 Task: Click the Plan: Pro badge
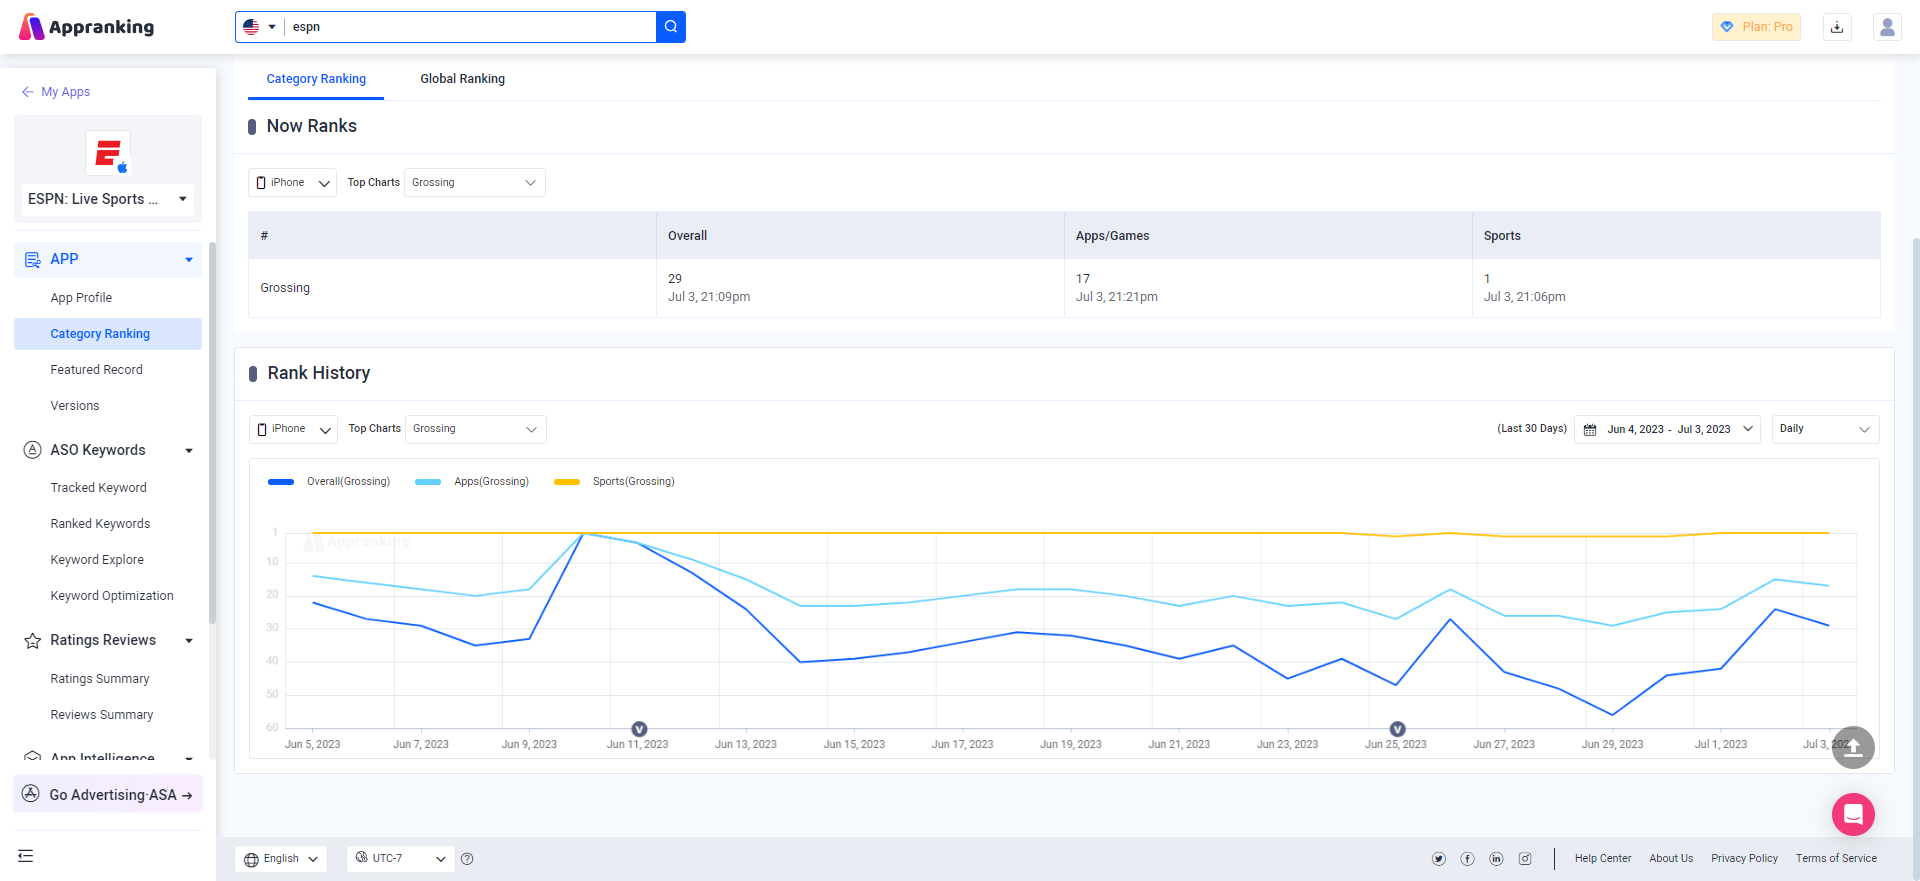point(1756,27)
